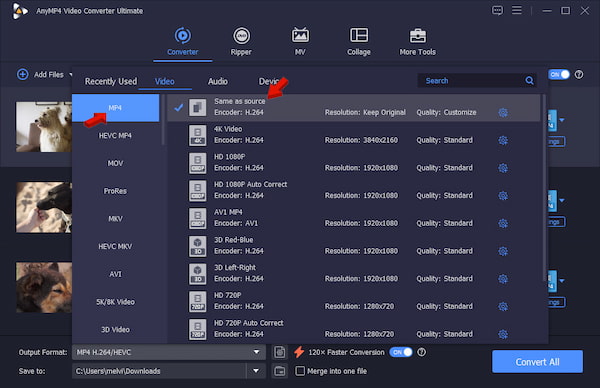Open the MV maker module
The image size is (600, 388).
[300, 41]
